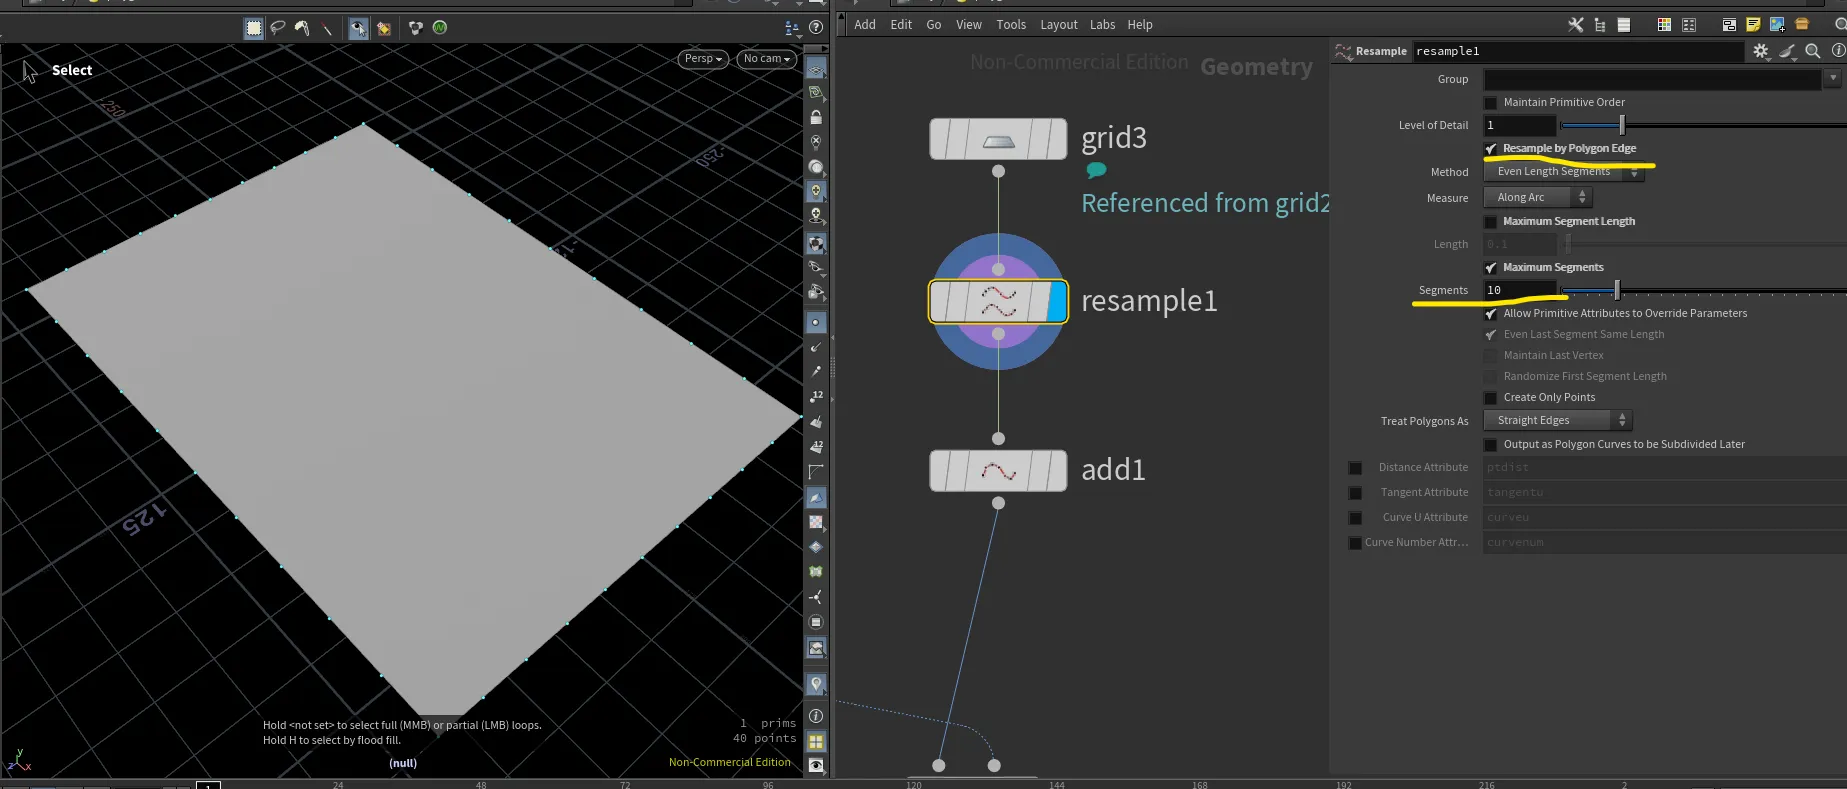Click the node layout options icon

[x=1689, y=25]
